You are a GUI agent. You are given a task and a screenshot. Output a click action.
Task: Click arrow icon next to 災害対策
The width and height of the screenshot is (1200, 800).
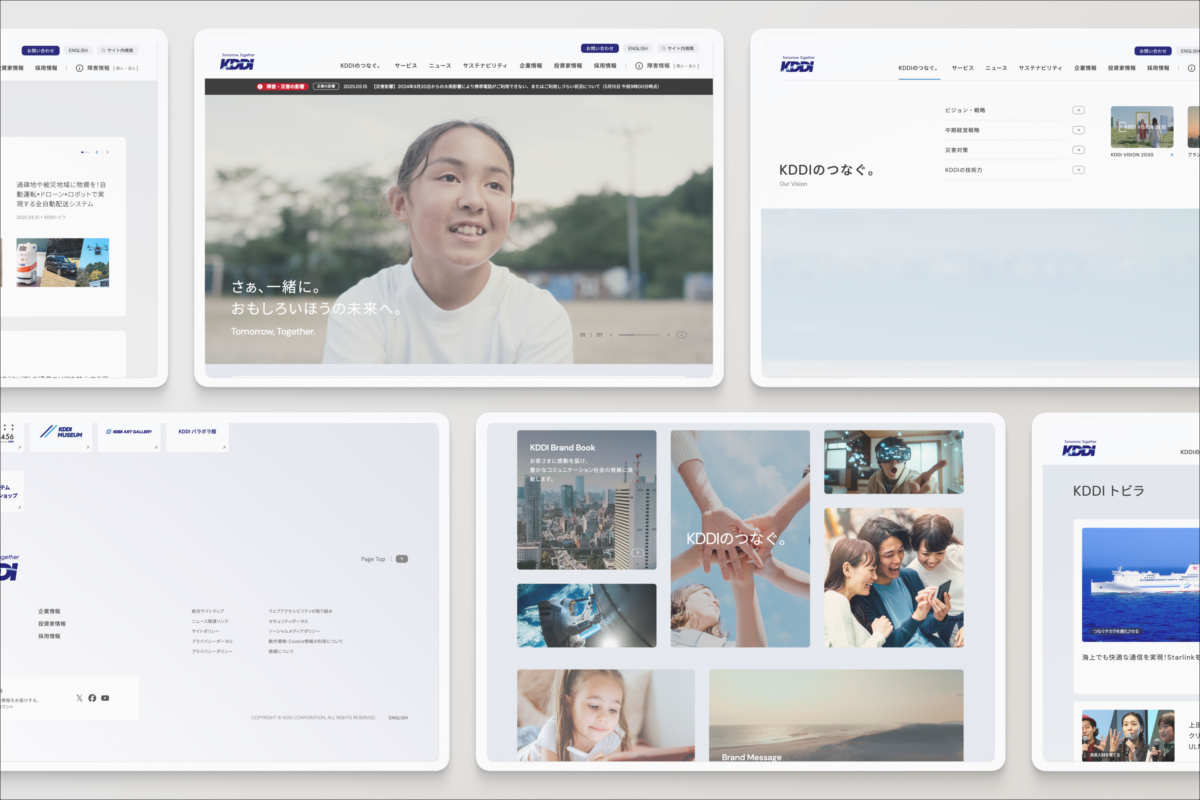(x=1078, y=150)
